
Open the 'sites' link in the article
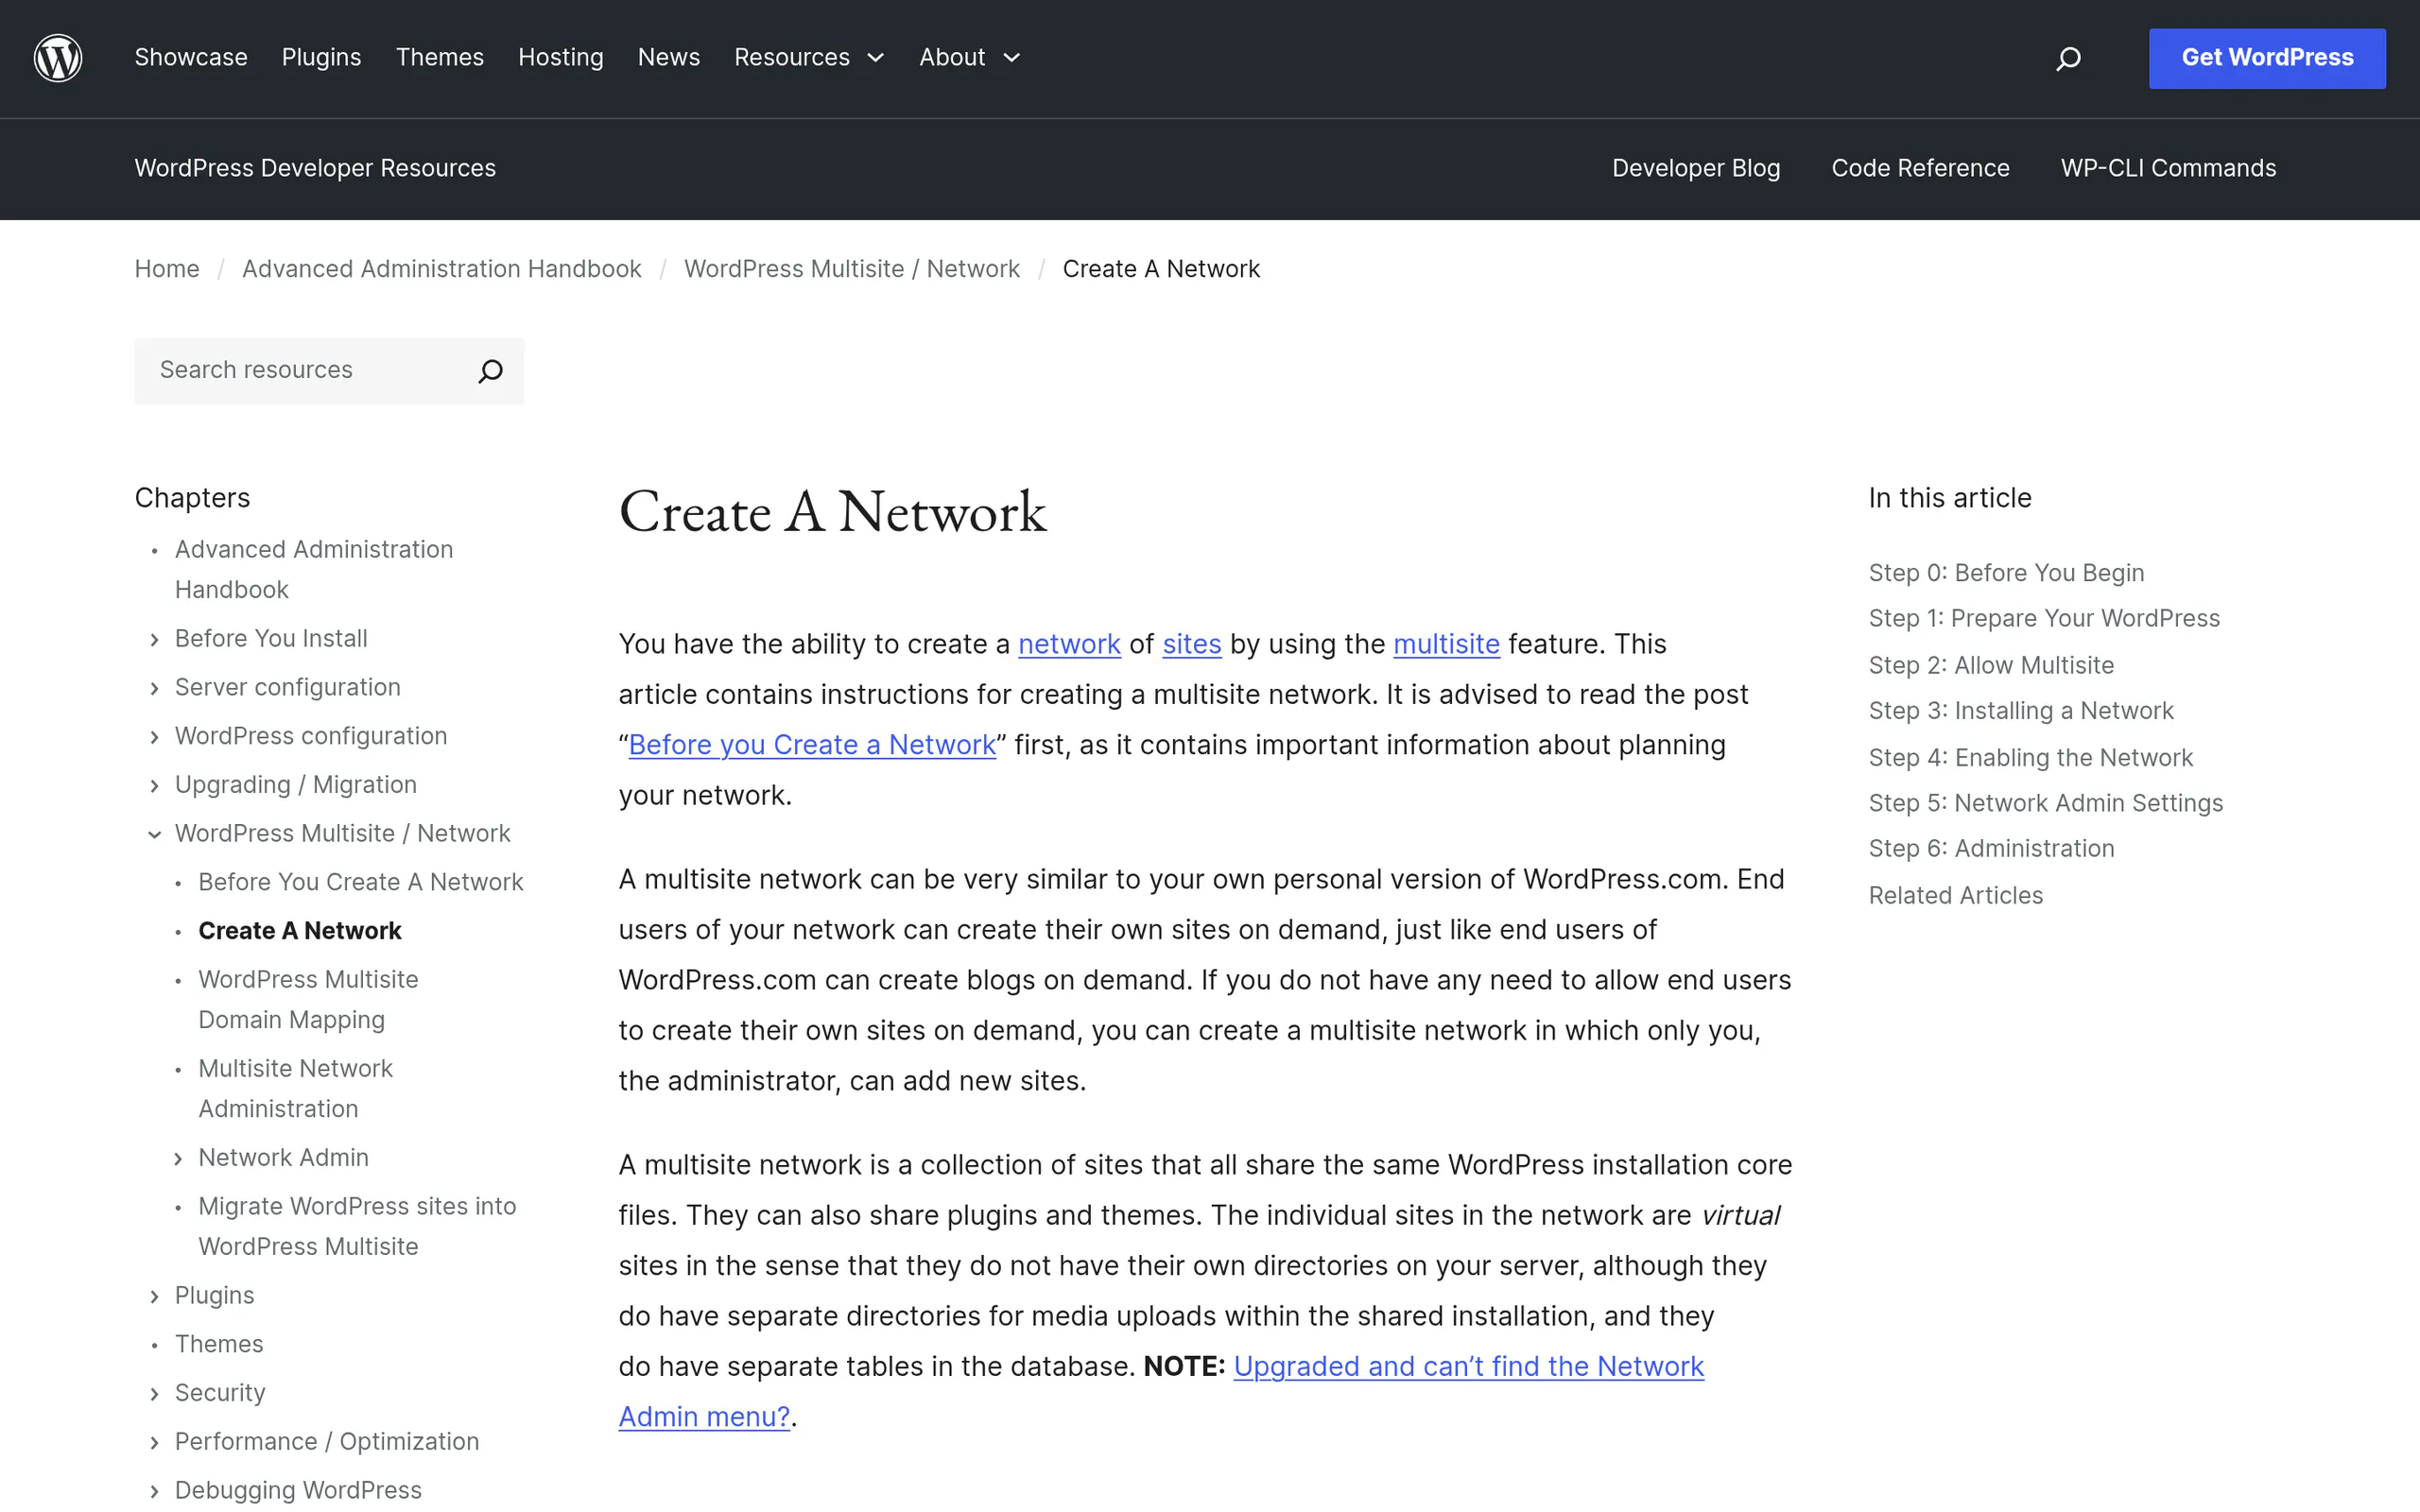(x=1192, y=644)
